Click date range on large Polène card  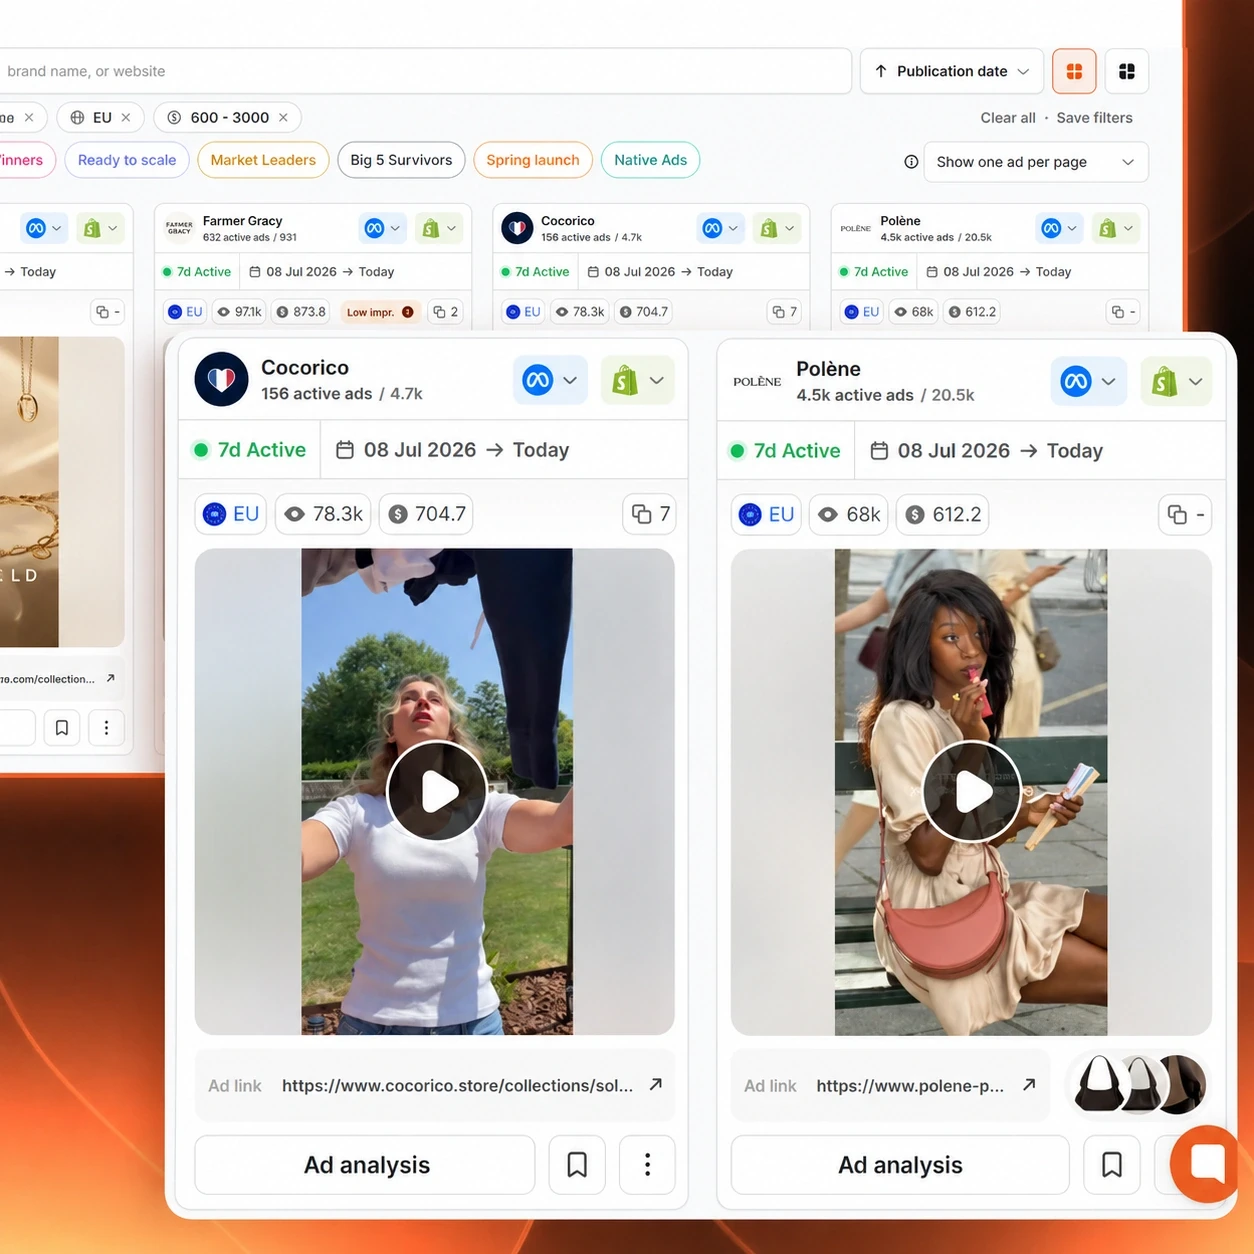click(985, 451)
